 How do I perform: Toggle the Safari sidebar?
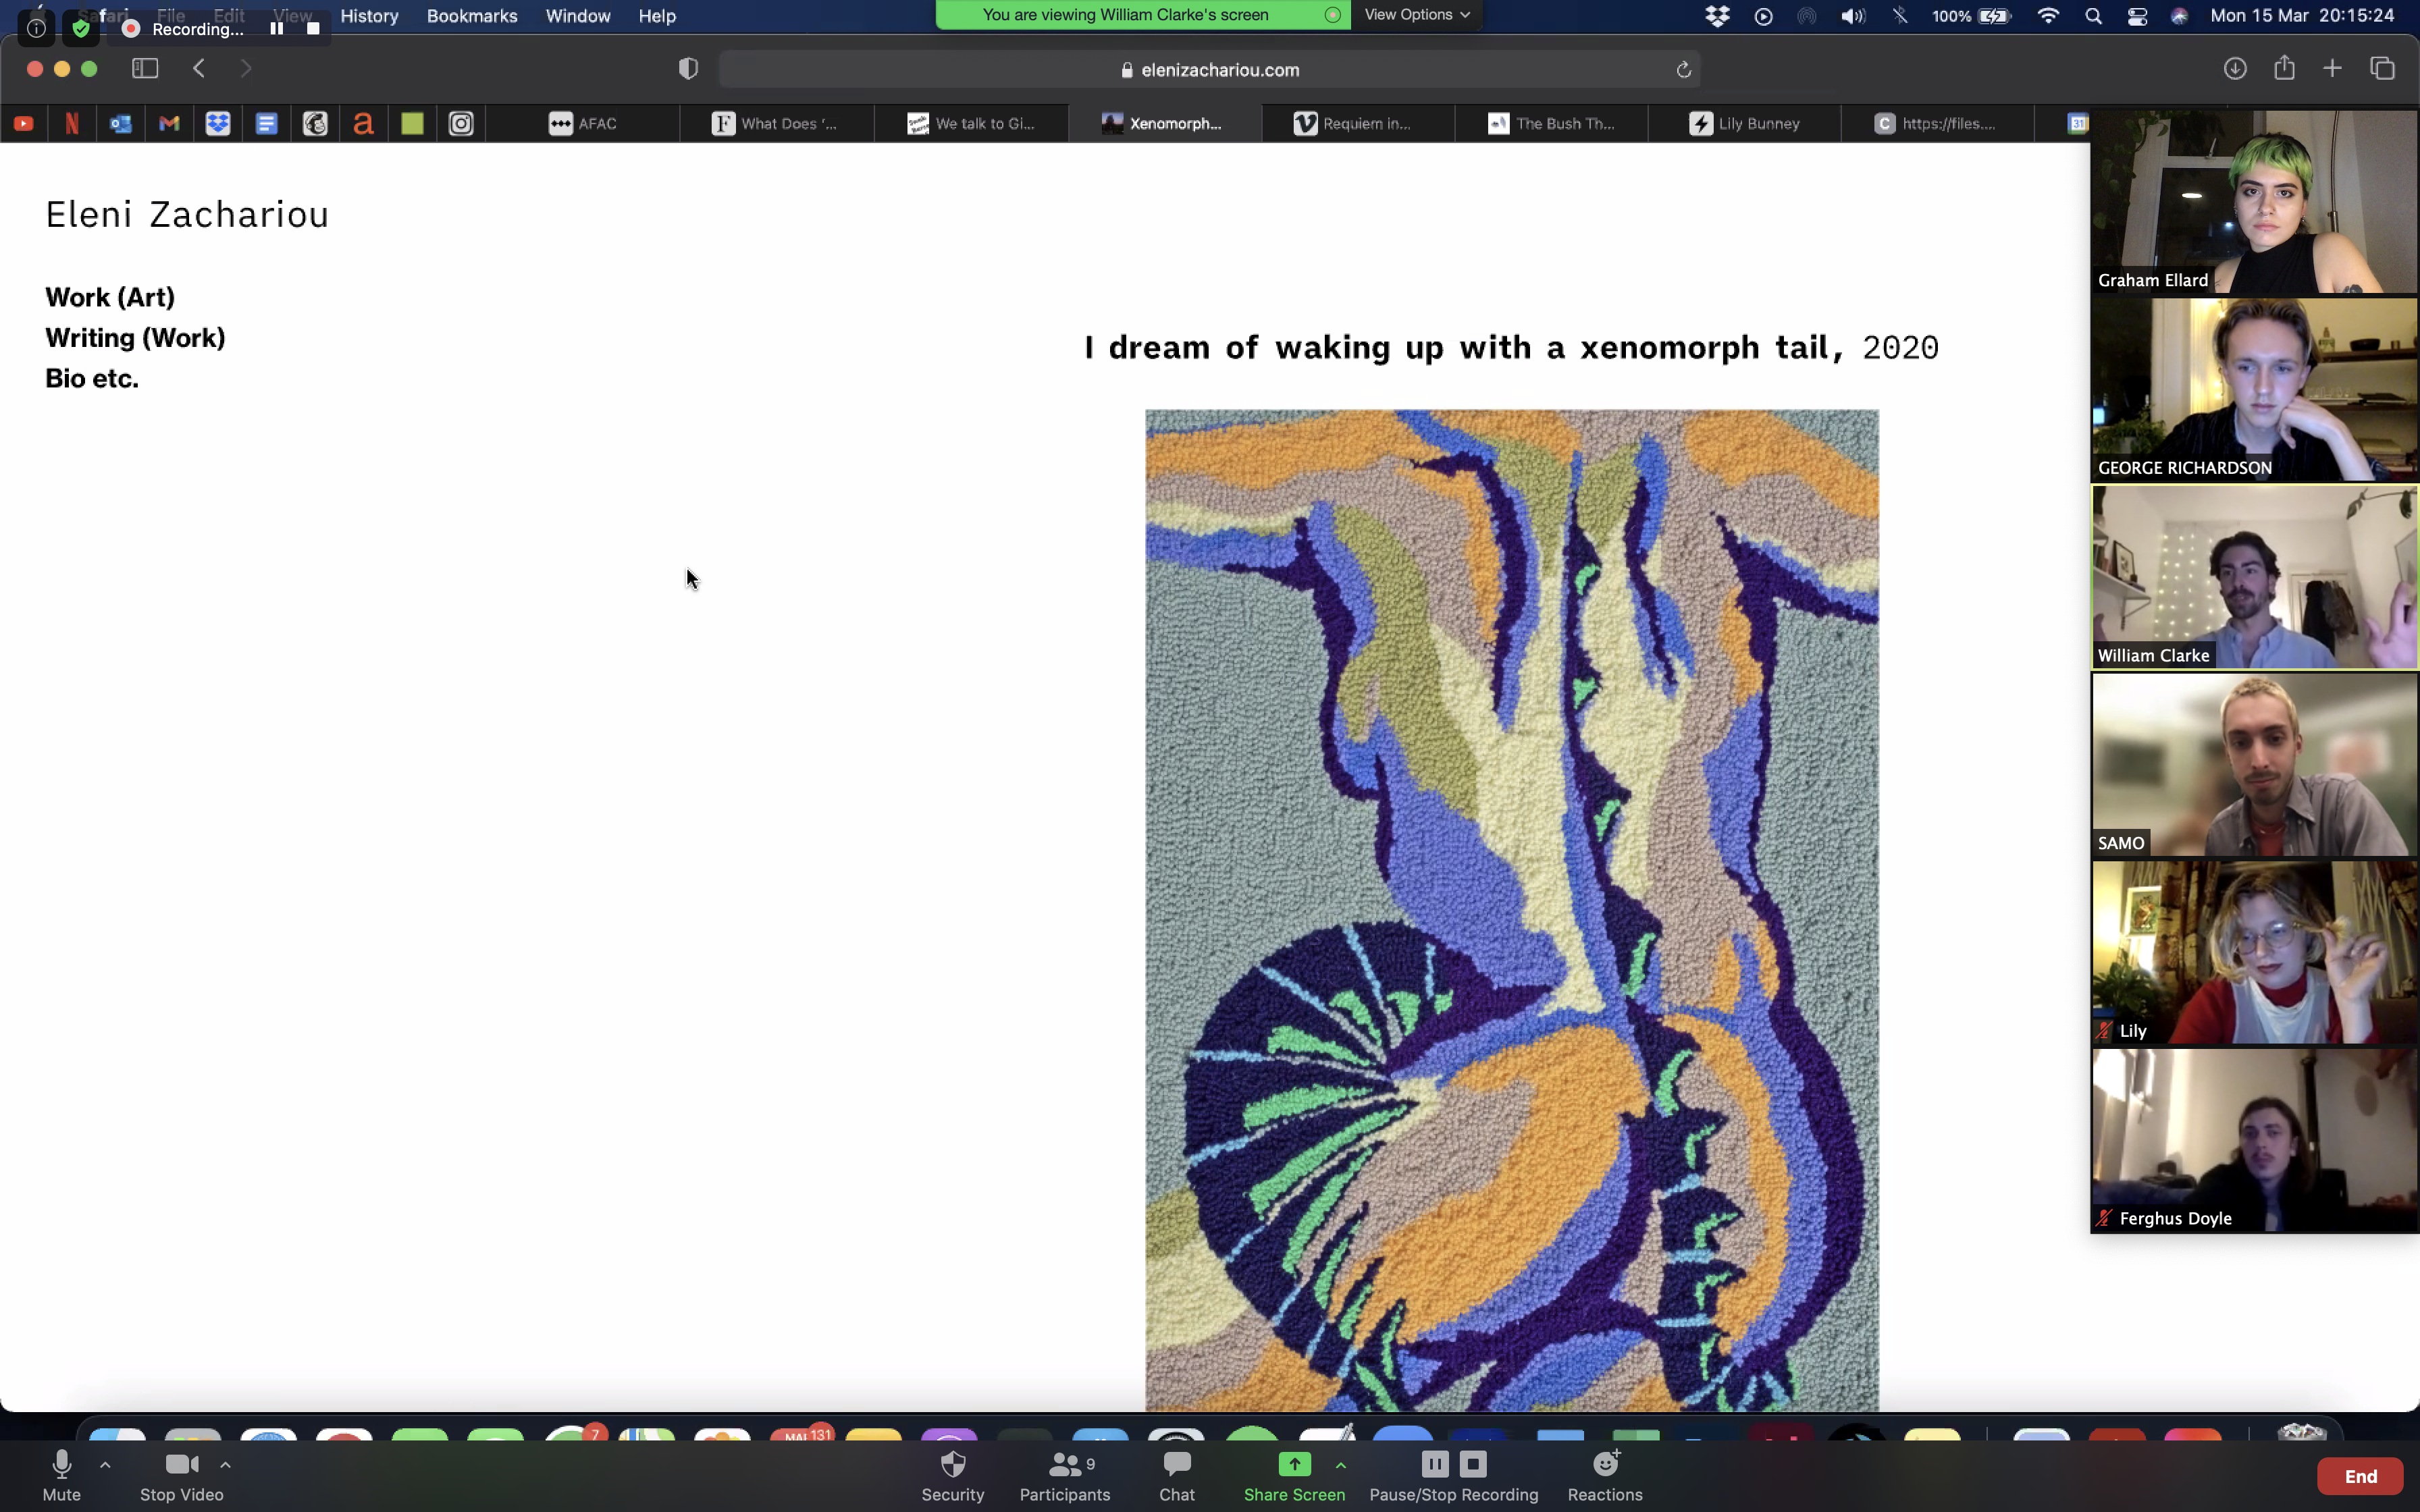(145, 68)
